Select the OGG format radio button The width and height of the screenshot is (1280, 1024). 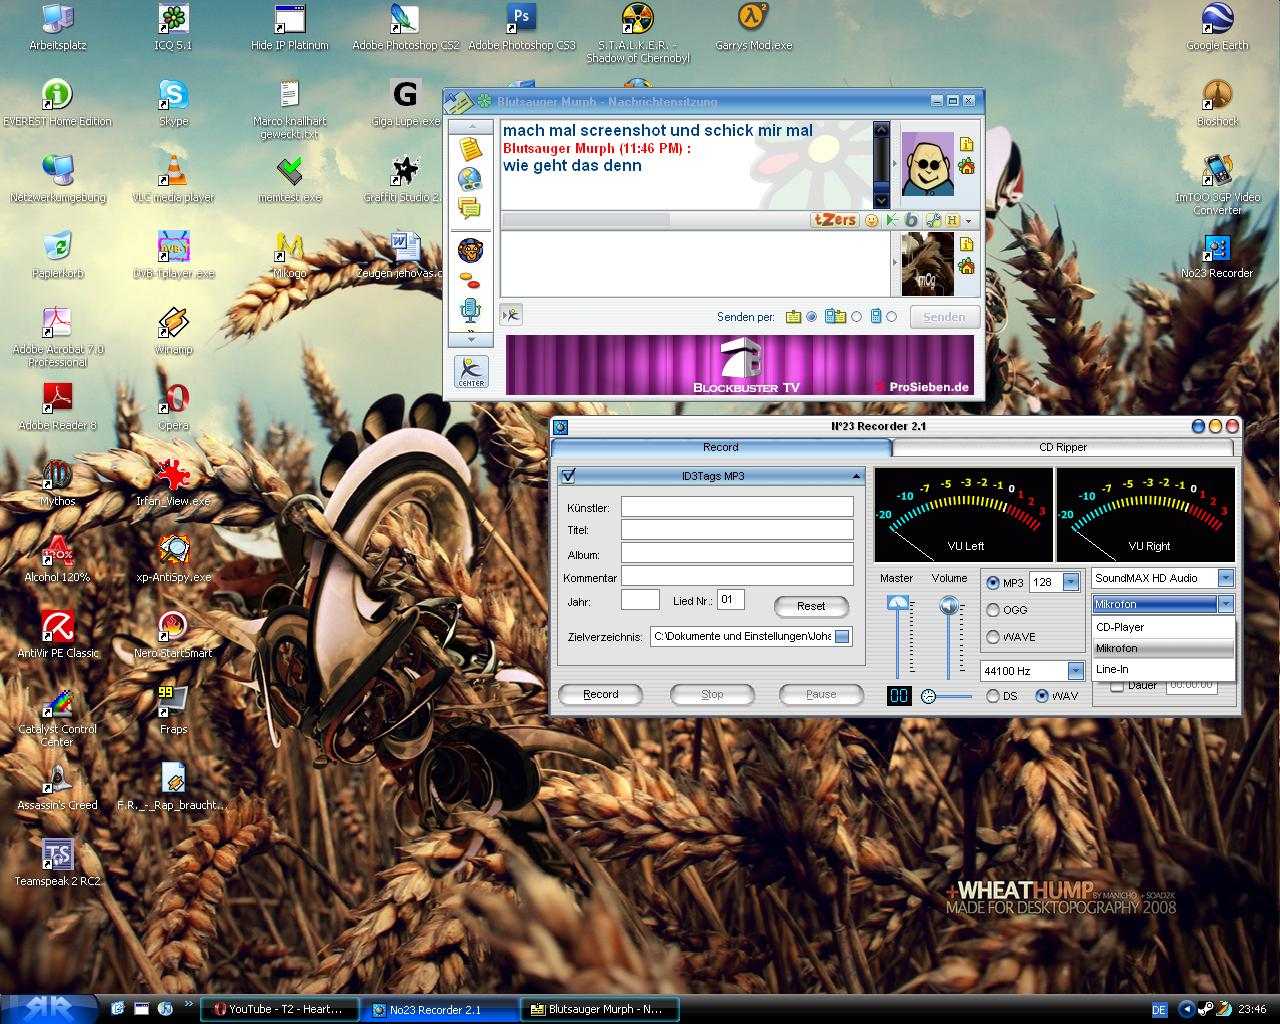point(993,610)
